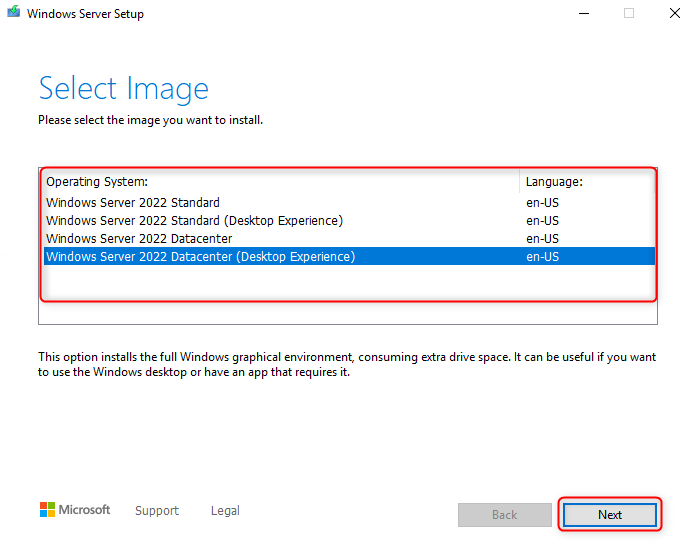698x551 pixels.
Task: Click the Next button
Action: tap(609, 515)
